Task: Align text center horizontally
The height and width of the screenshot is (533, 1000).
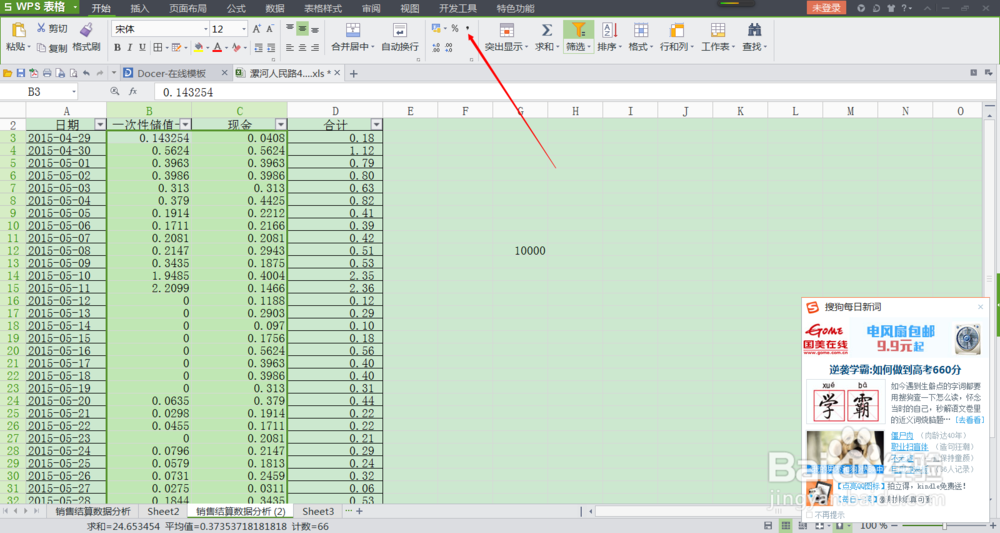Action: [302, 48]
